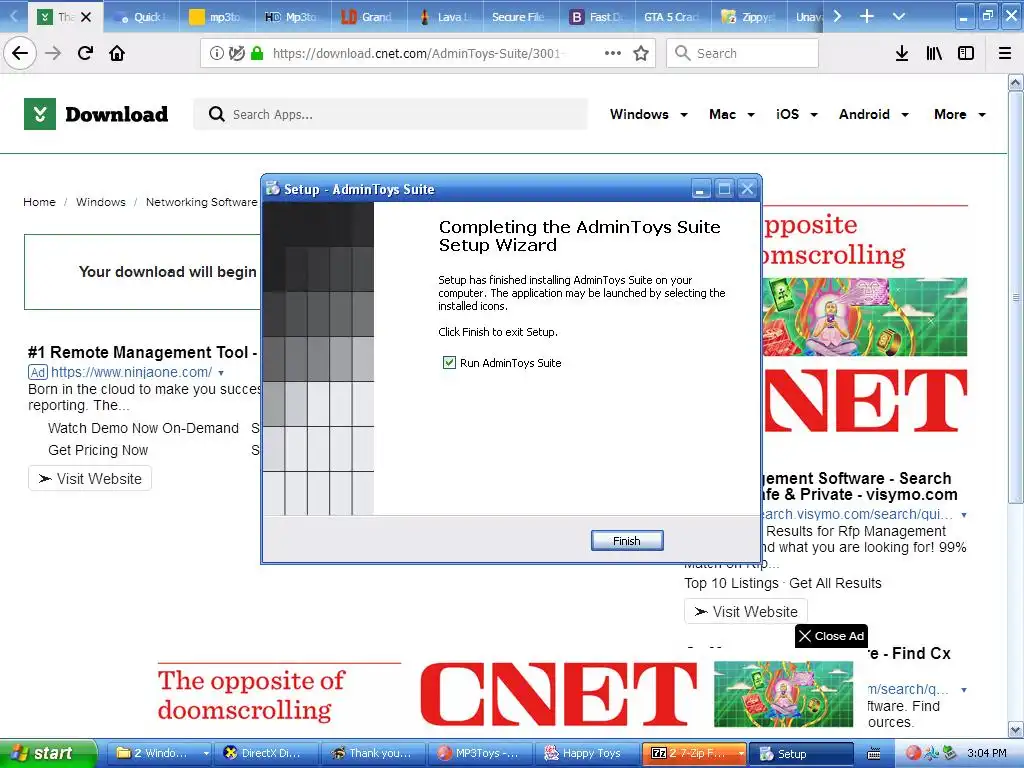Click the green padlock security icon

257,53
